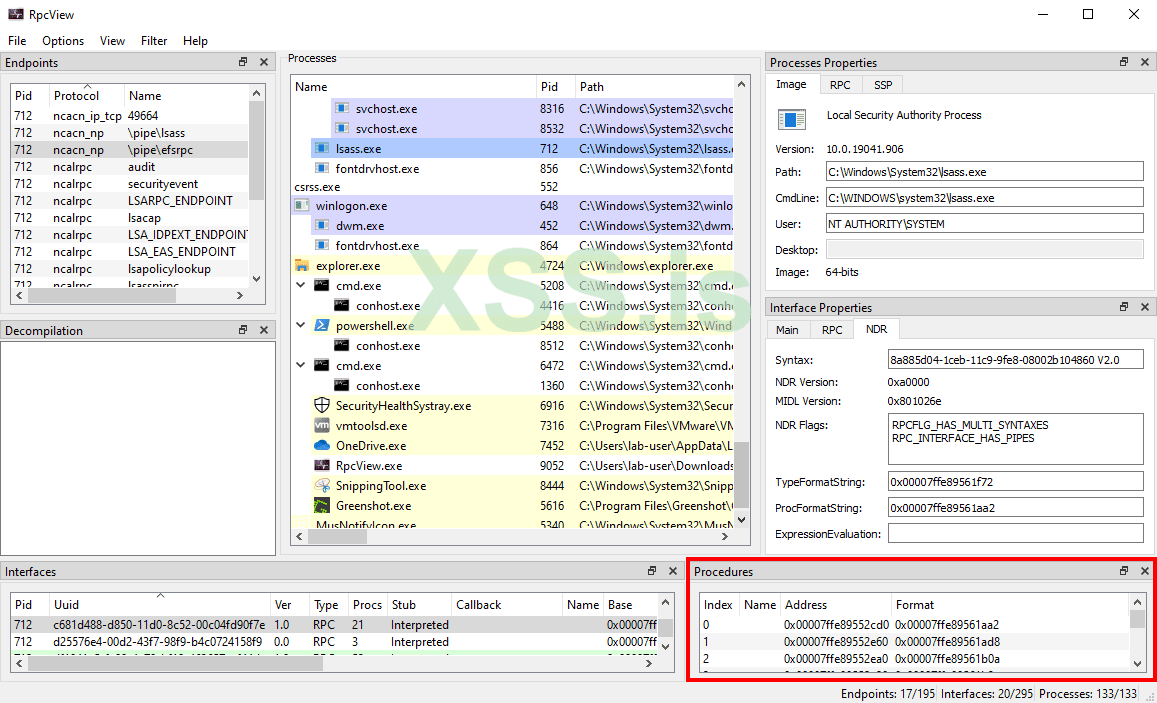Open the Filter menu
The width and height of the screenshot is (1157, 703).
pos(154,41)
